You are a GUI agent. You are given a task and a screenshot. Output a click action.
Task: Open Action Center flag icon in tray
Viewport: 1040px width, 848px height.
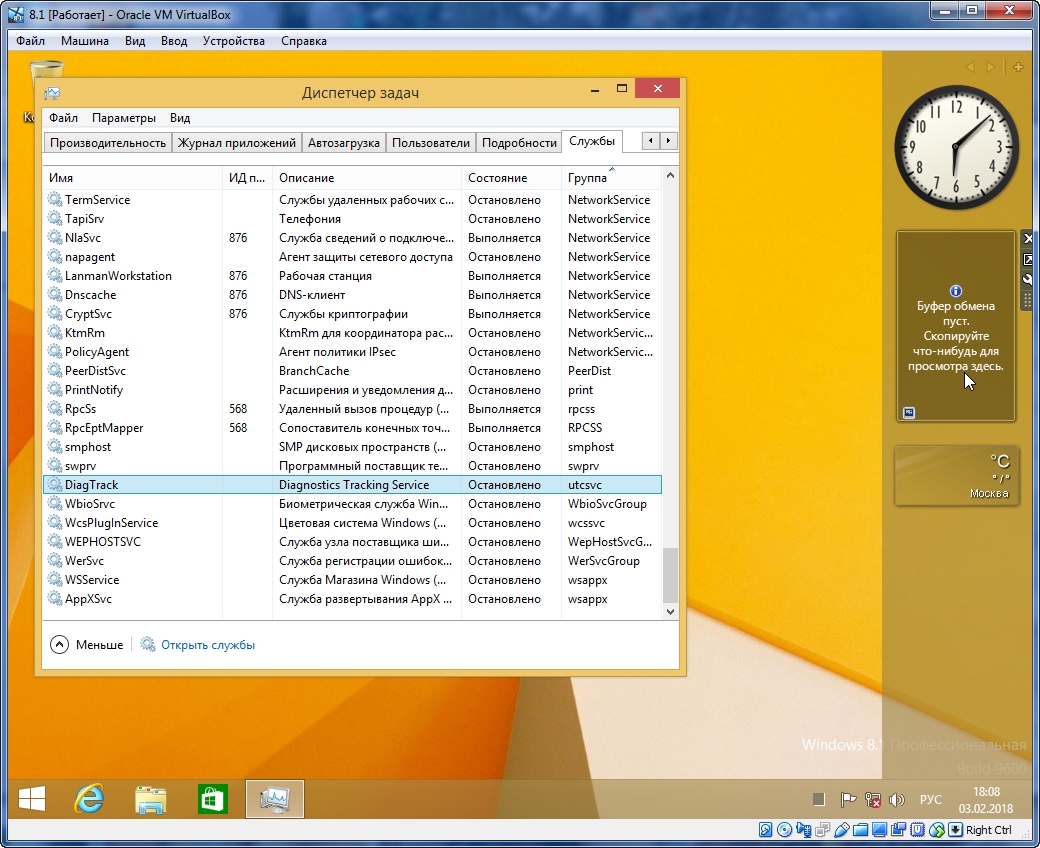[x=848, y=800]
